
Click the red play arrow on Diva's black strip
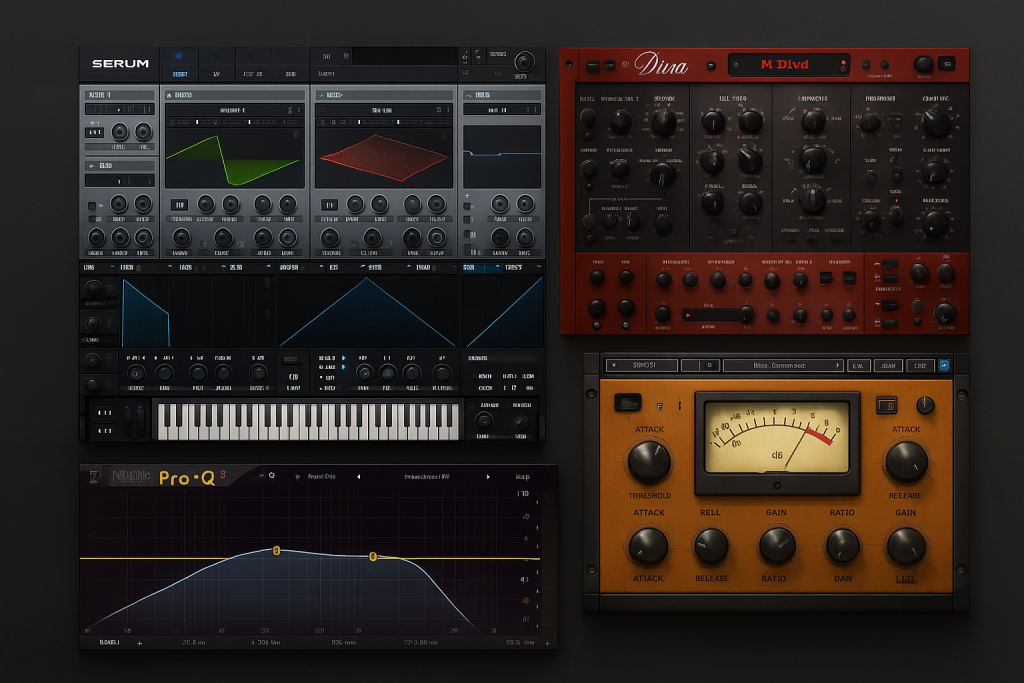click(688, 315)
